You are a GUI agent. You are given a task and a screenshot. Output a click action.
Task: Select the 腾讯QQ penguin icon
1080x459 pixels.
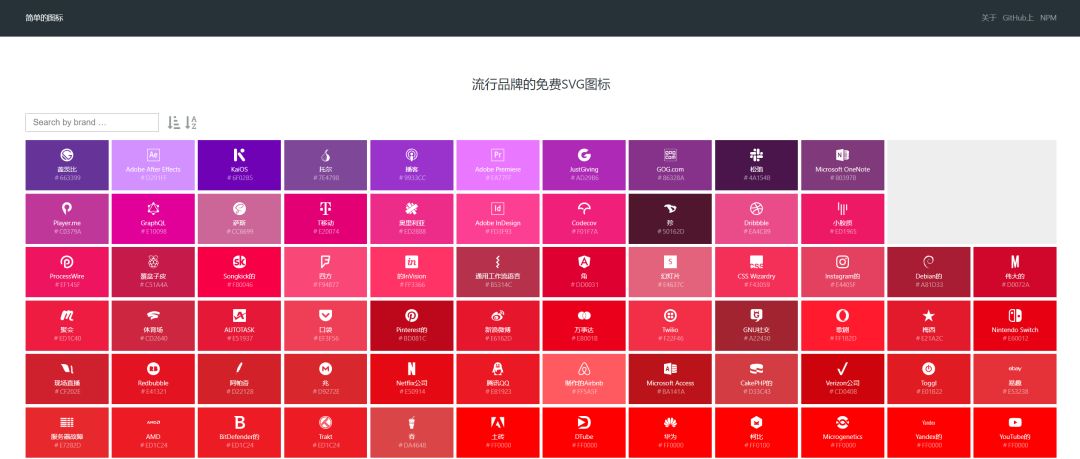point(497,378)
